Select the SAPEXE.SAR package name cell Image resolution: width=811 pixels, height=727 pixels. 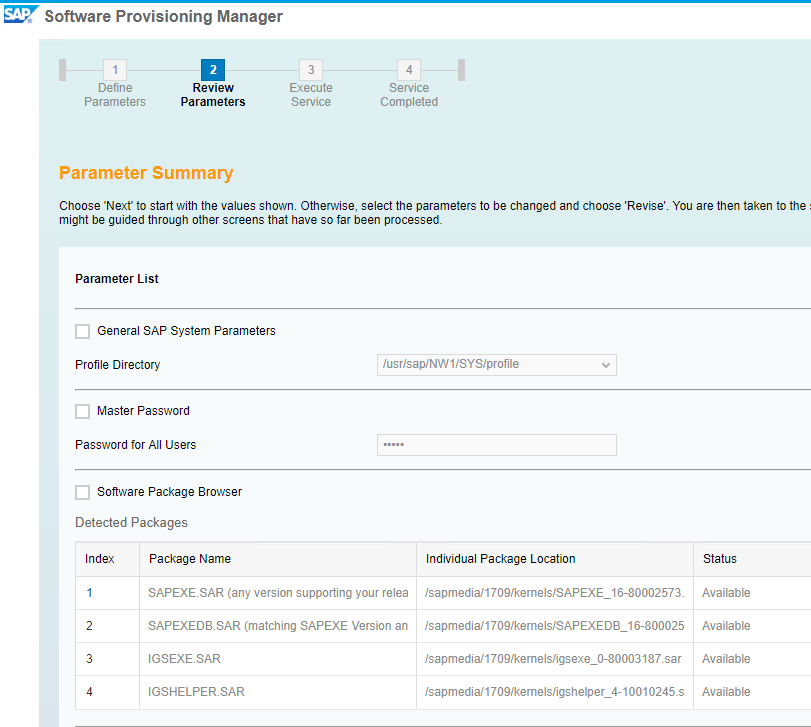[278, 593]
